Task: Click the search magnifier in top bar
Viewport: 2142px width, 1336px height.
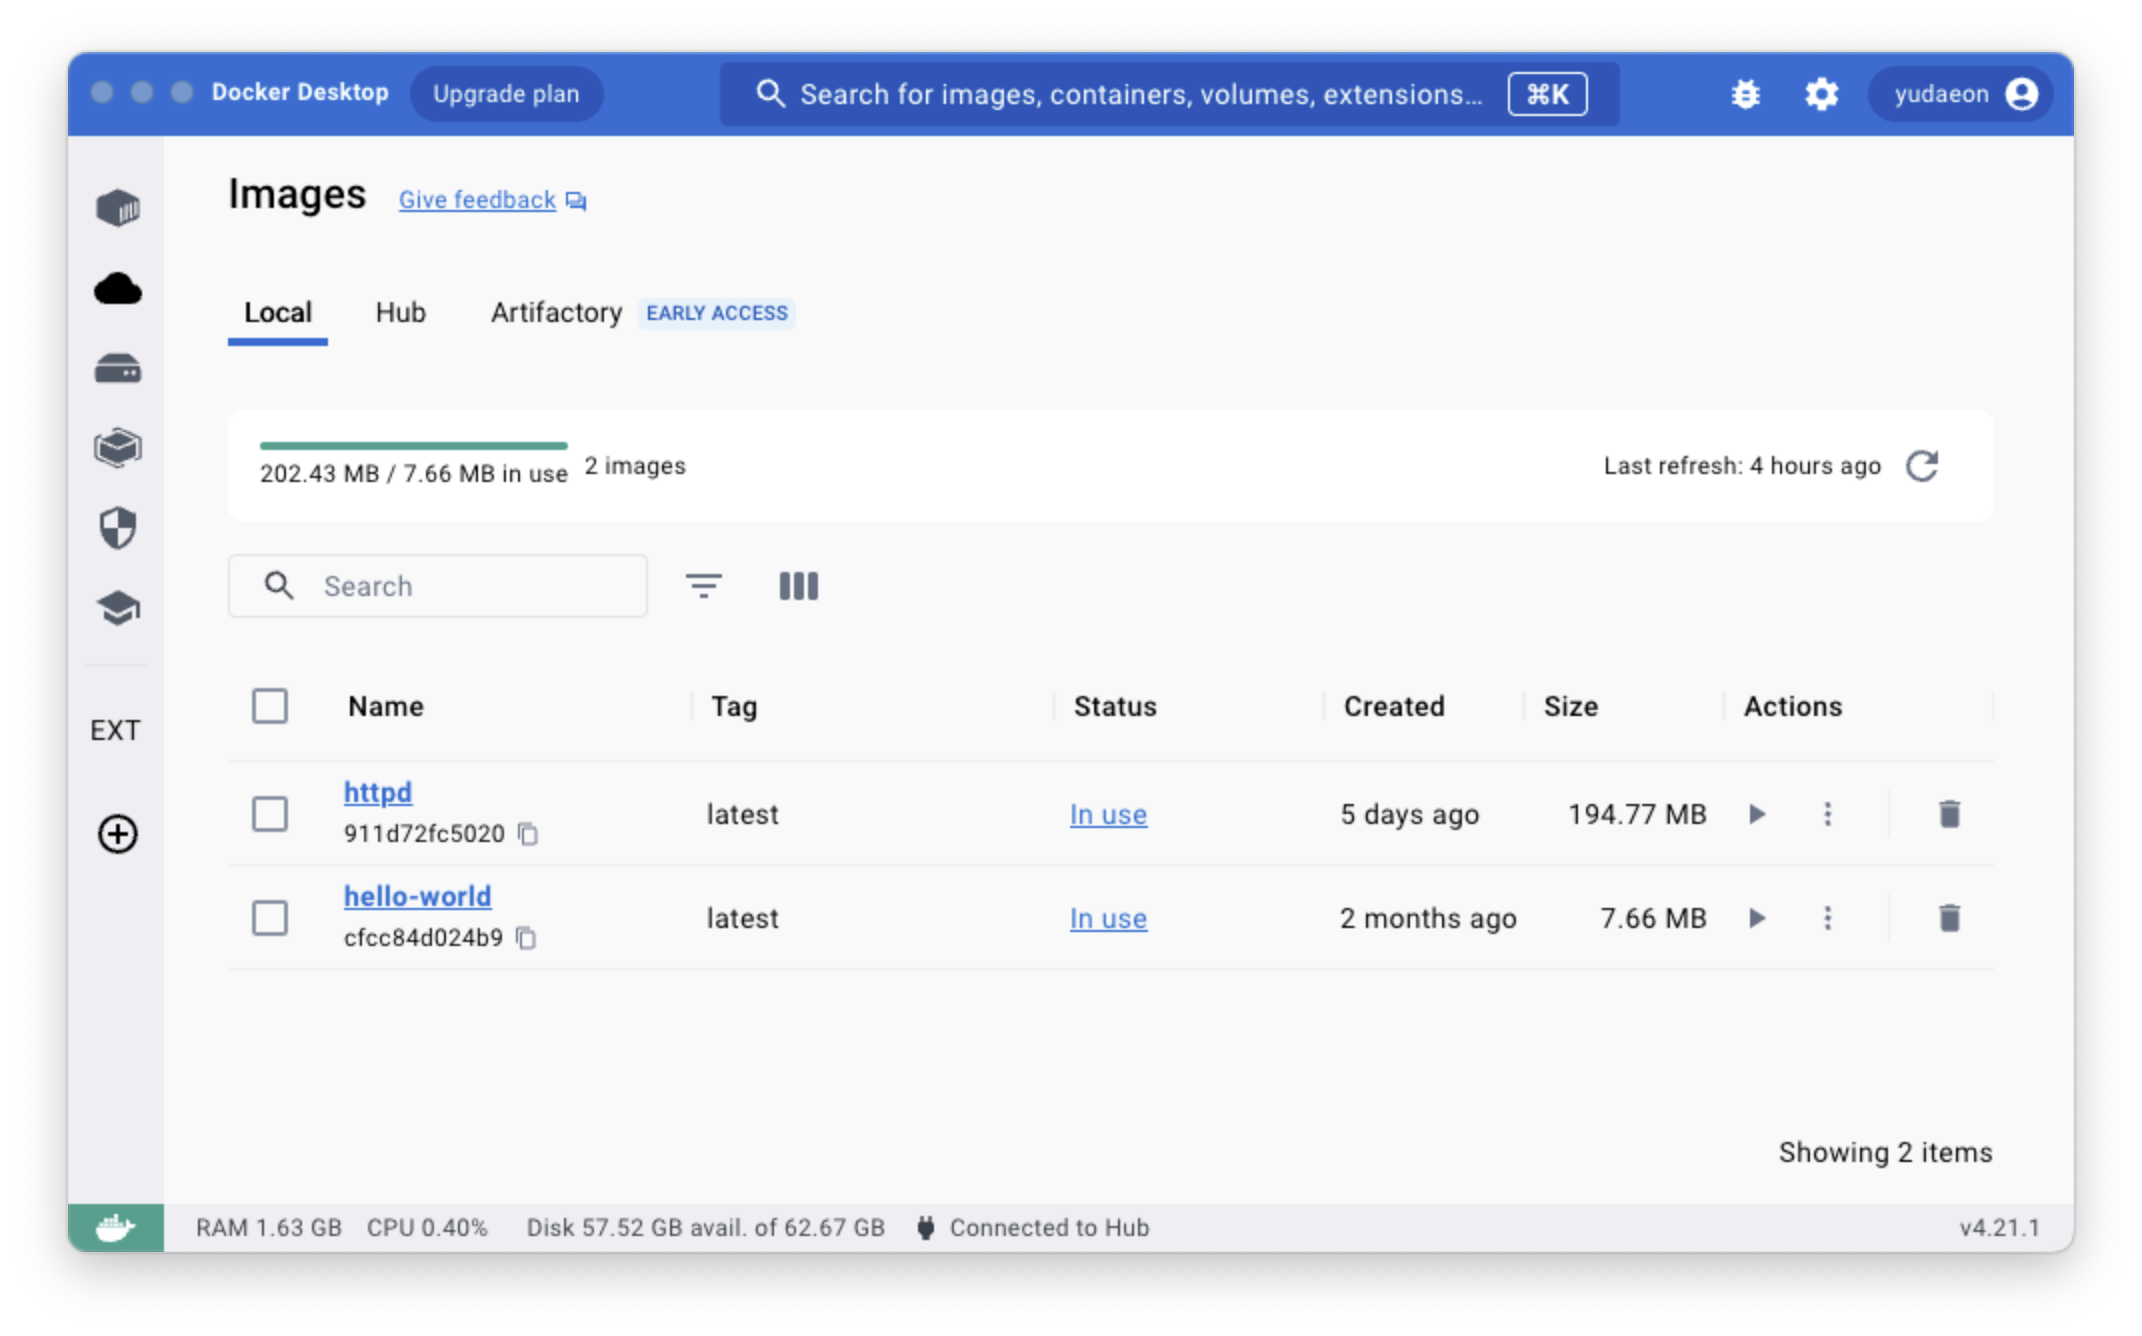Action: pos(769,94)
